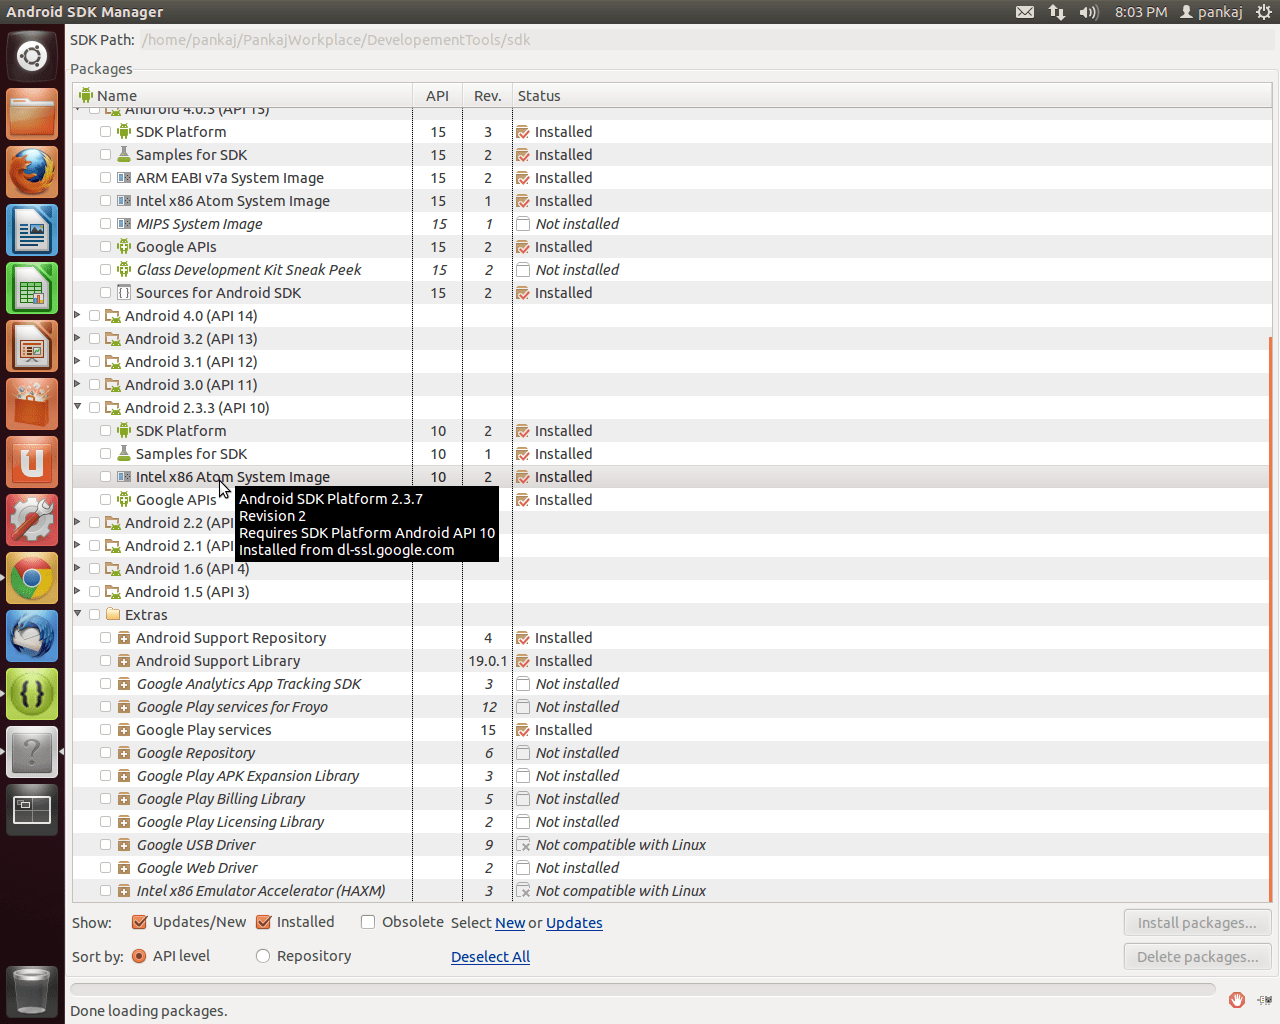Collapse the Android 2.3.3 (API 10) group
This screenshot has width=1280, height=1024.
click(78, 407)
